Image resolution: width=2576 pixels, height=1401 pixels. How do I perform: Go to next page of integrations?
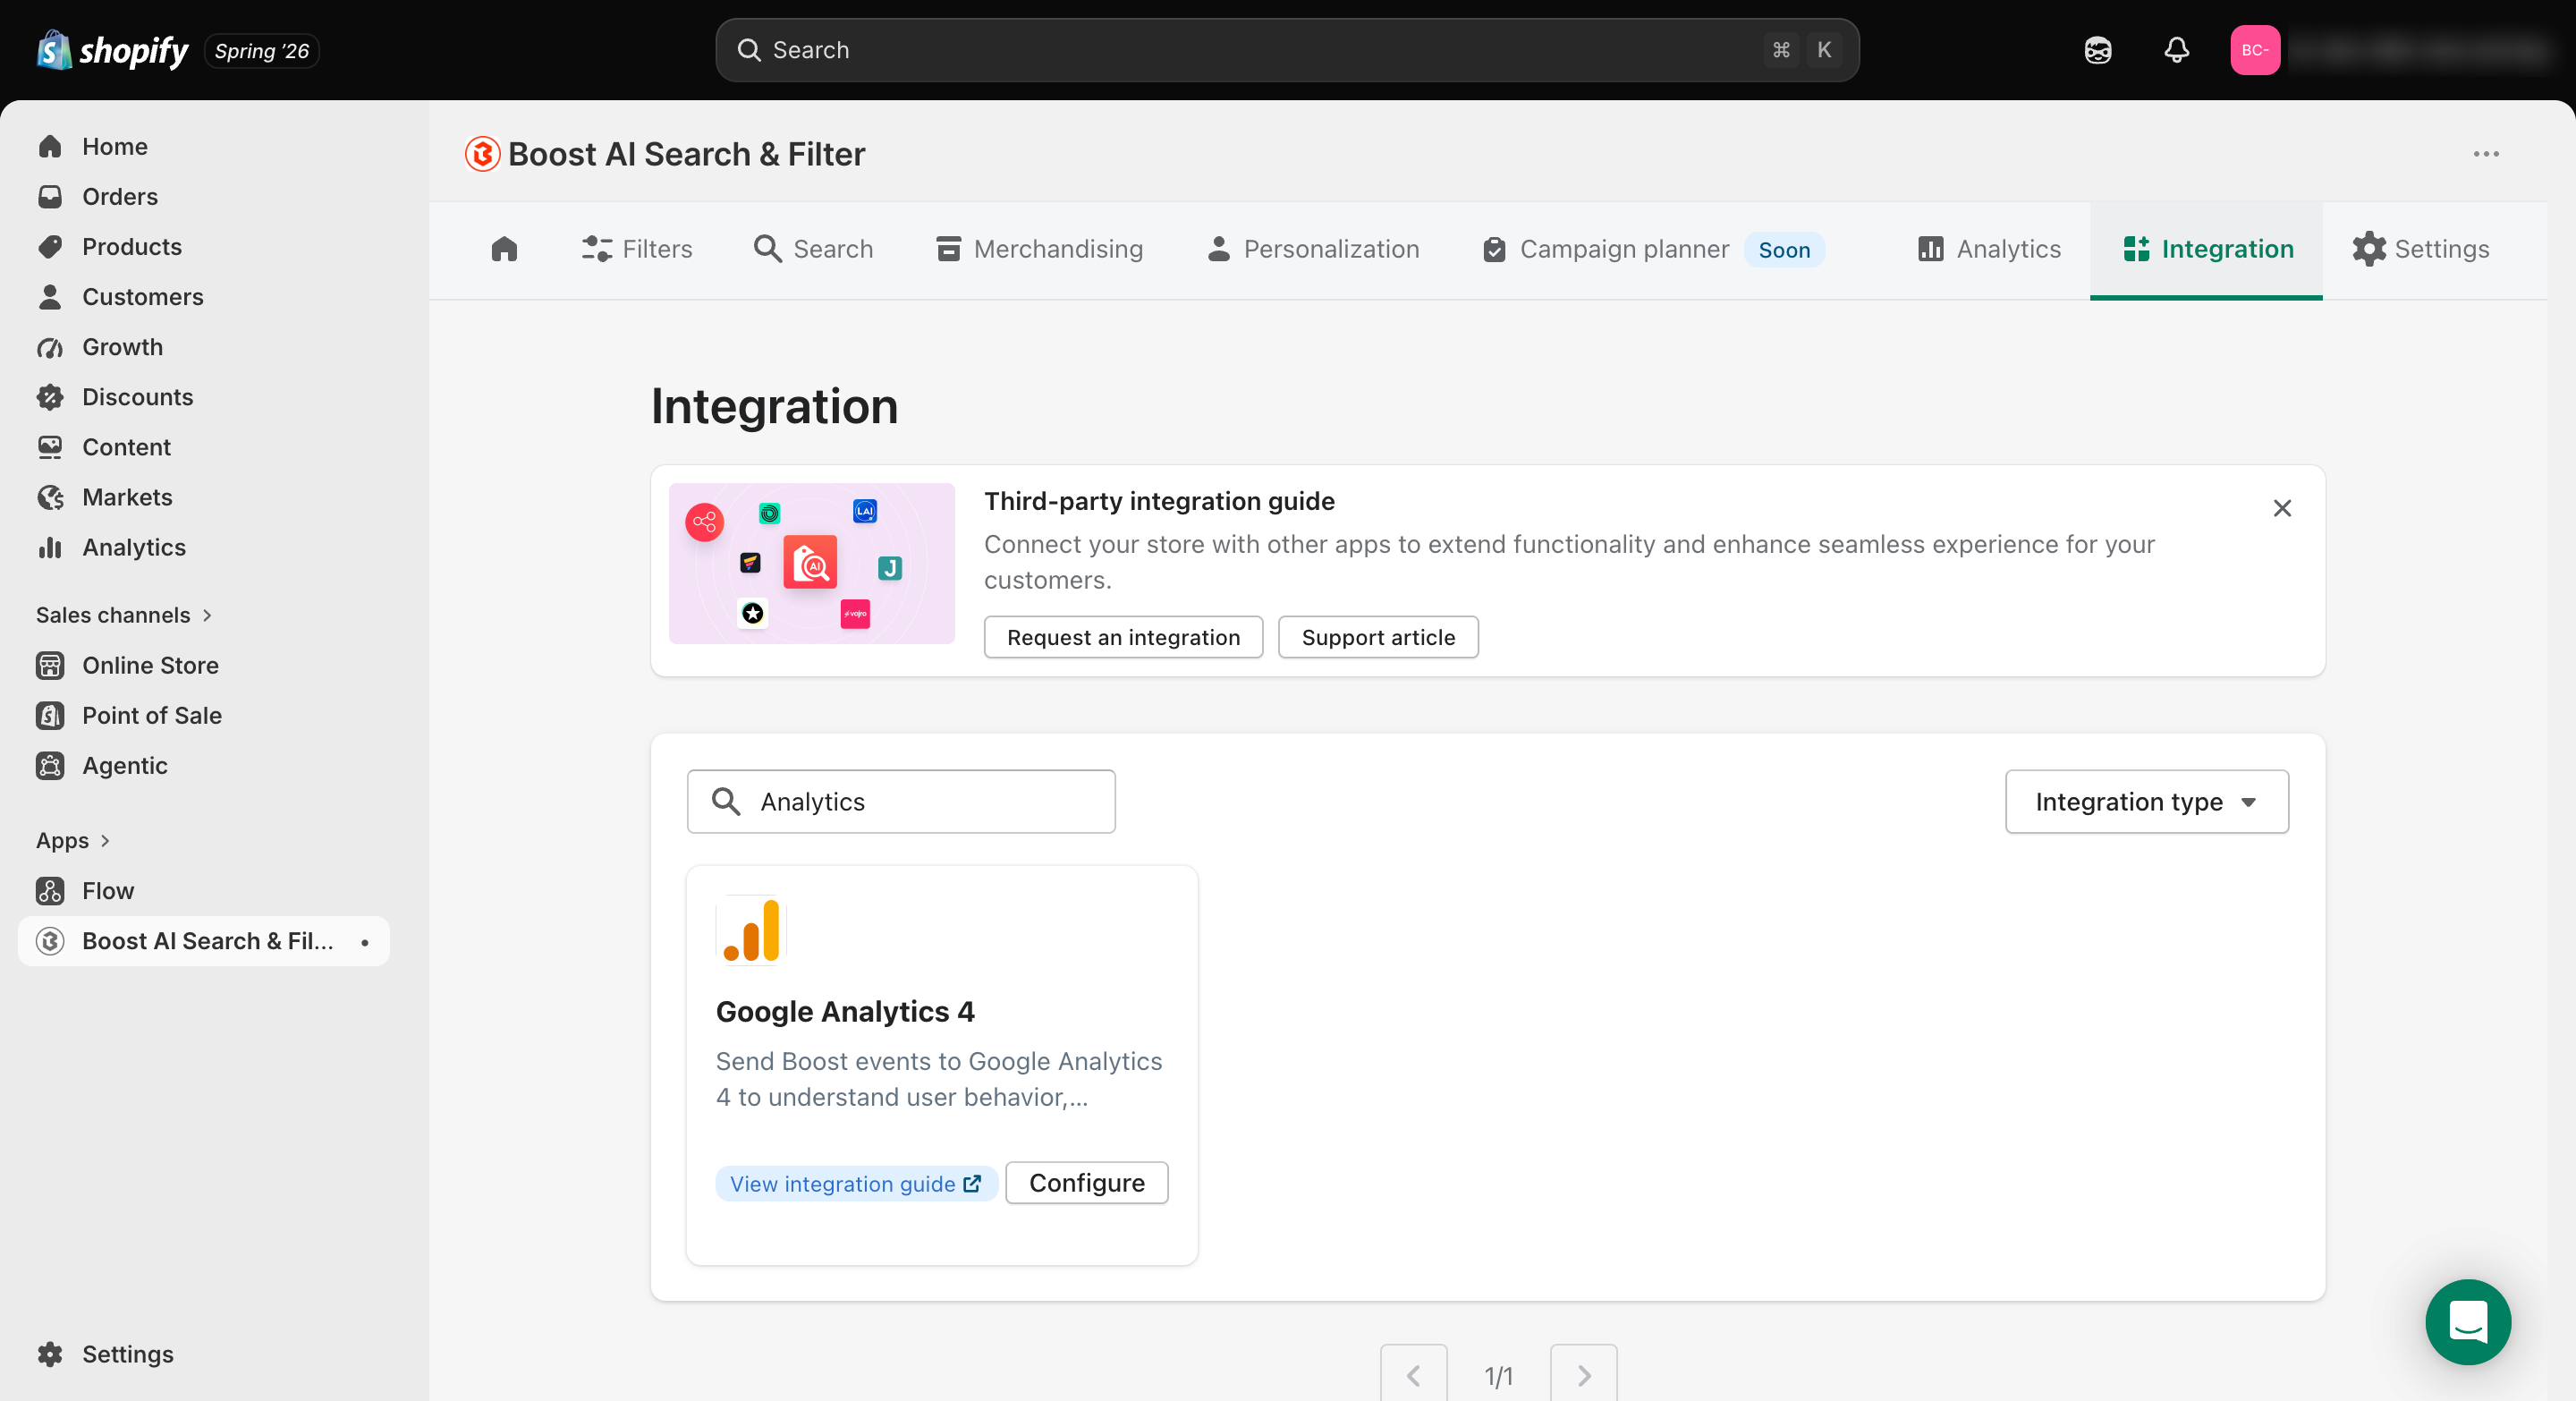click(1583, 1375)
